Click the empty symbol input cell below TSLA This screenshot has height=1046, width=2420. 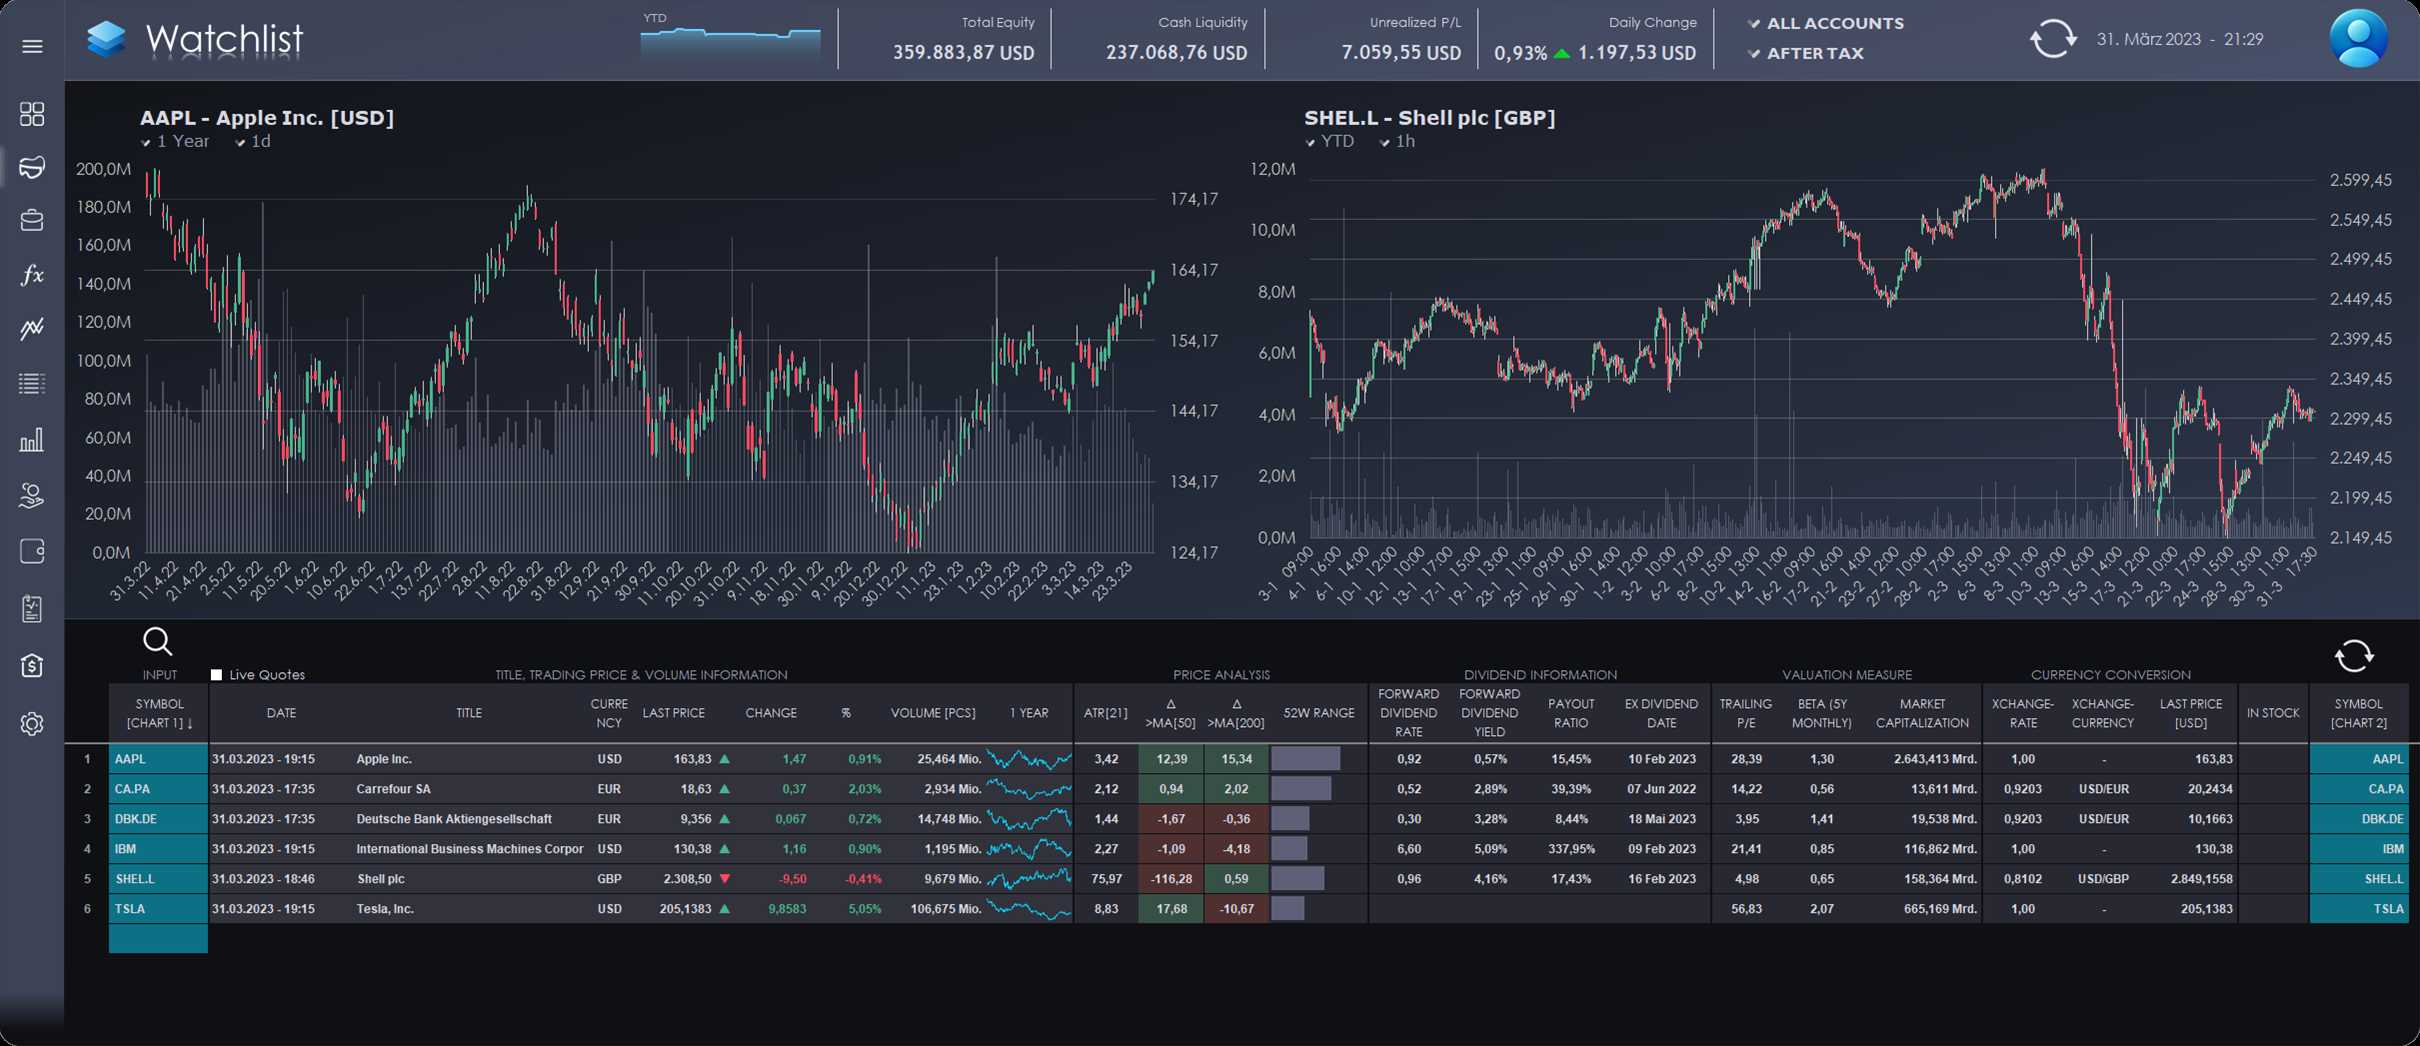[x=159, y=939]
